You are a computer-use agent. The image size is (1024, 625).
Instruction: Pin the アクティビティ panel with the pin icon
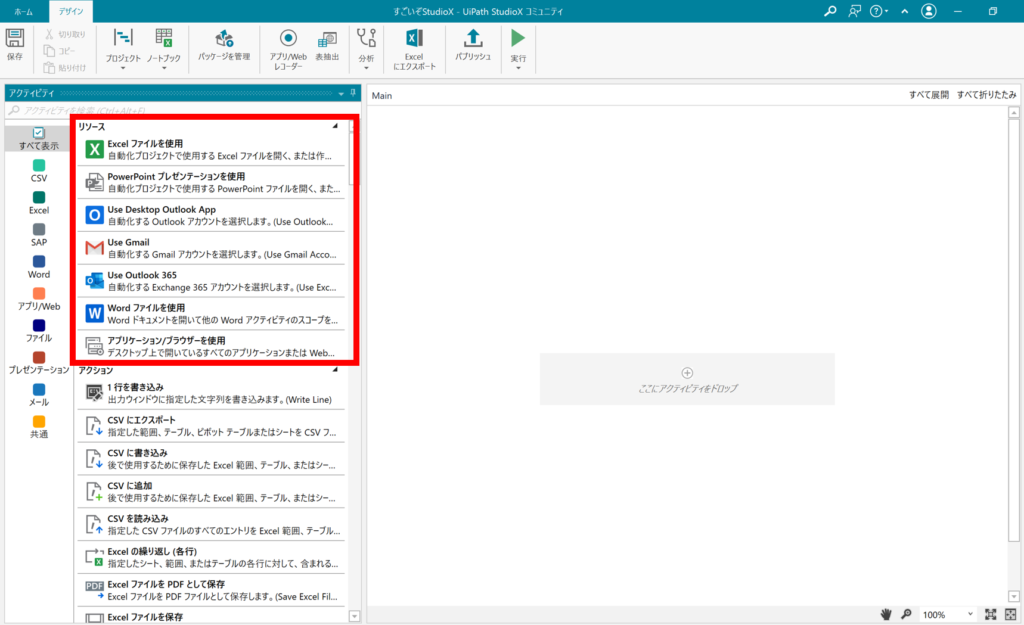(x=353, y=93)
